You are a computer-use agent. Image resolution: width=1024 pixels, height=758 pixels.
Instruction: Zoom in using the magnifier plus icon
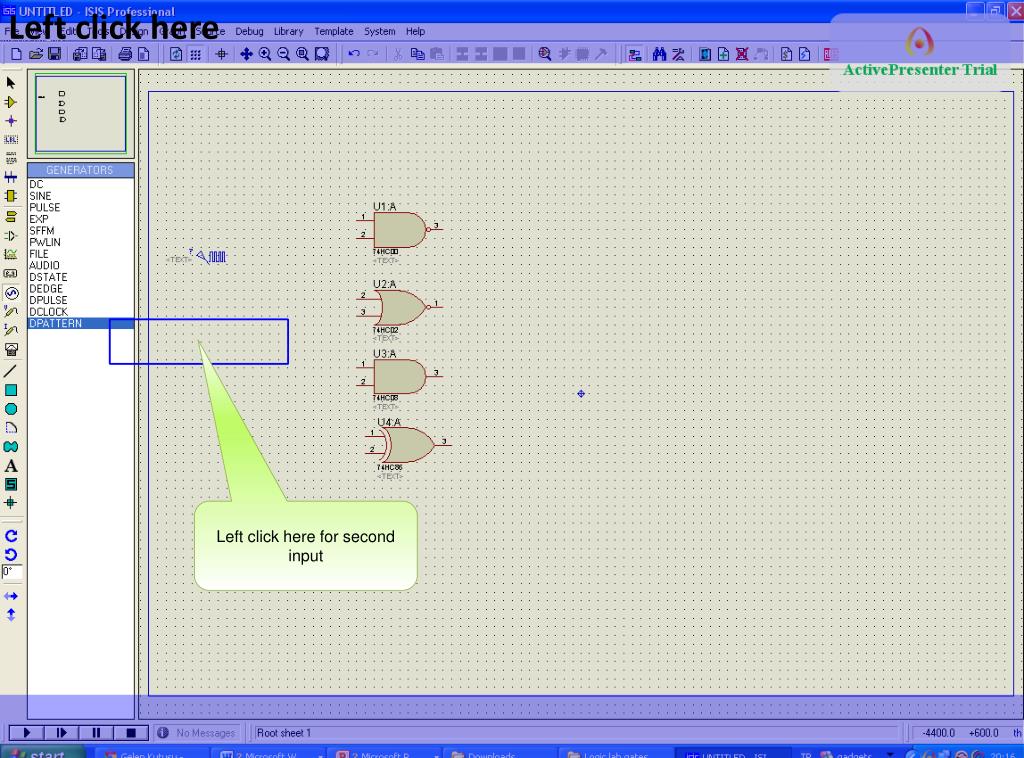[265, 54]
